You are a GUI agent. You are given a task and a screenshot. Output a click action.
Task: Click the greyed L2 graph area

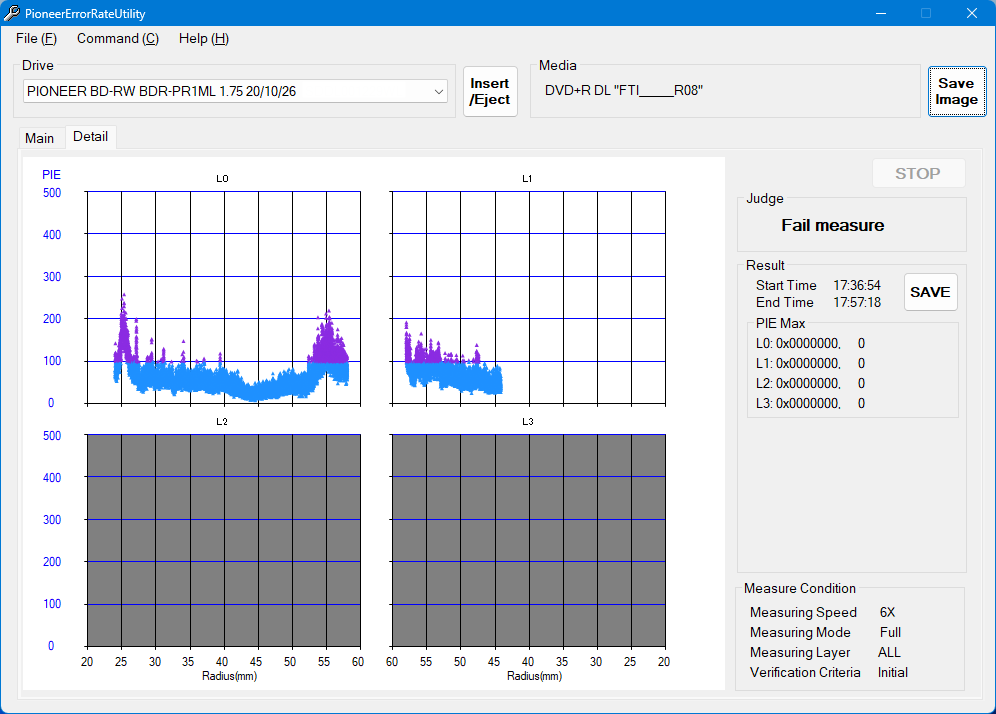pos(224,541)
